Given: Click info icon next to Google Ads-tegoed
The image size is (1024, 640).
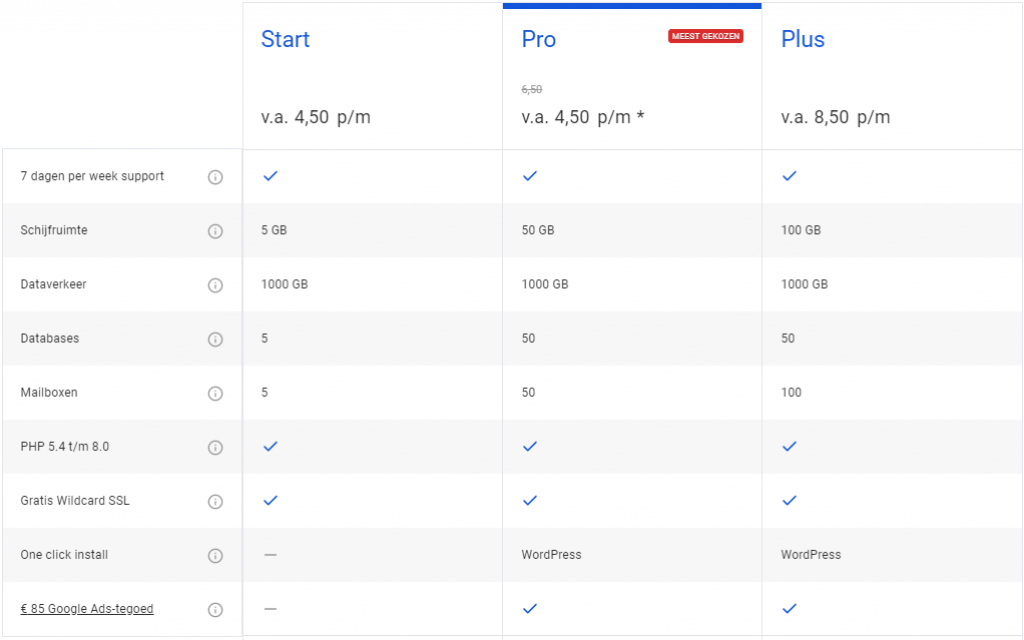Looking at the screenshot, I should click(215, 609).
